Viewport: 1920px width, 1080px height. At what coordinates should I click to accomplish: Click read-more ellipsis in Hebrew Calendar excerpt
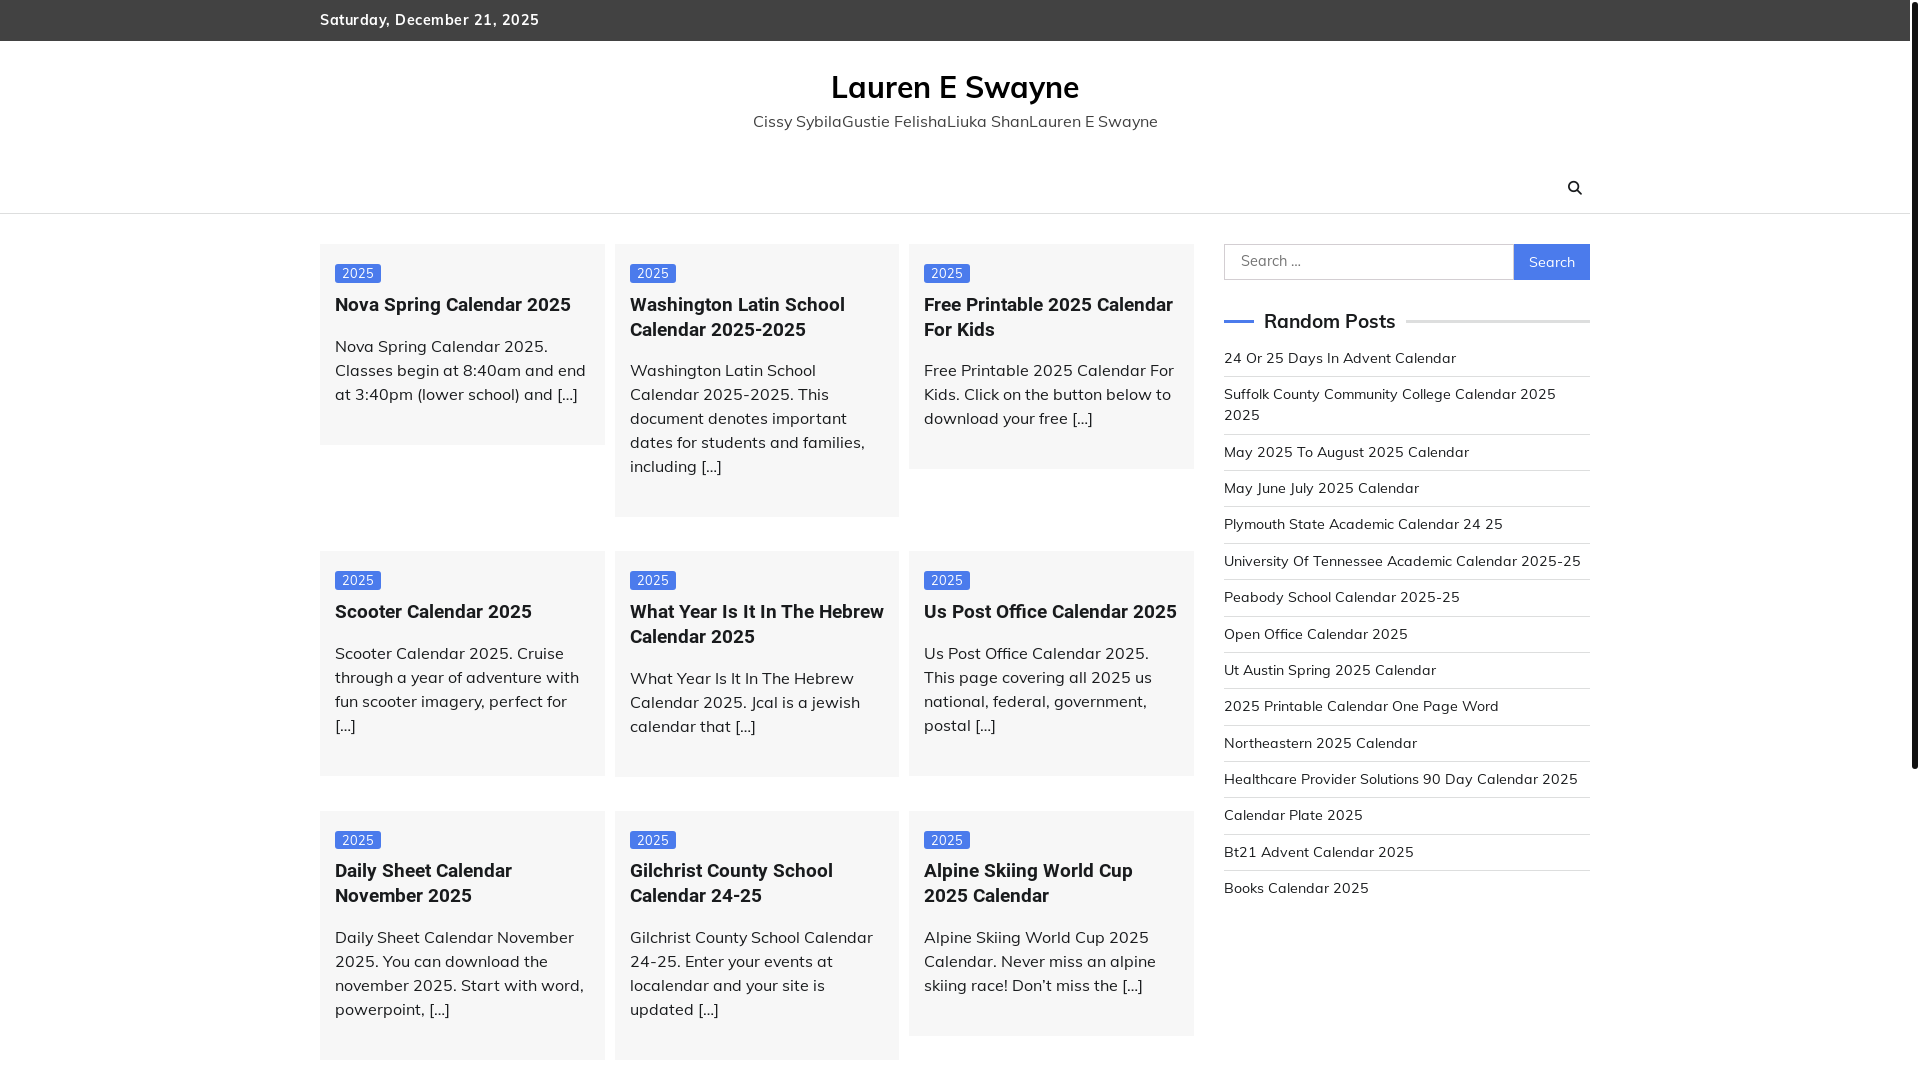(745, 726)
